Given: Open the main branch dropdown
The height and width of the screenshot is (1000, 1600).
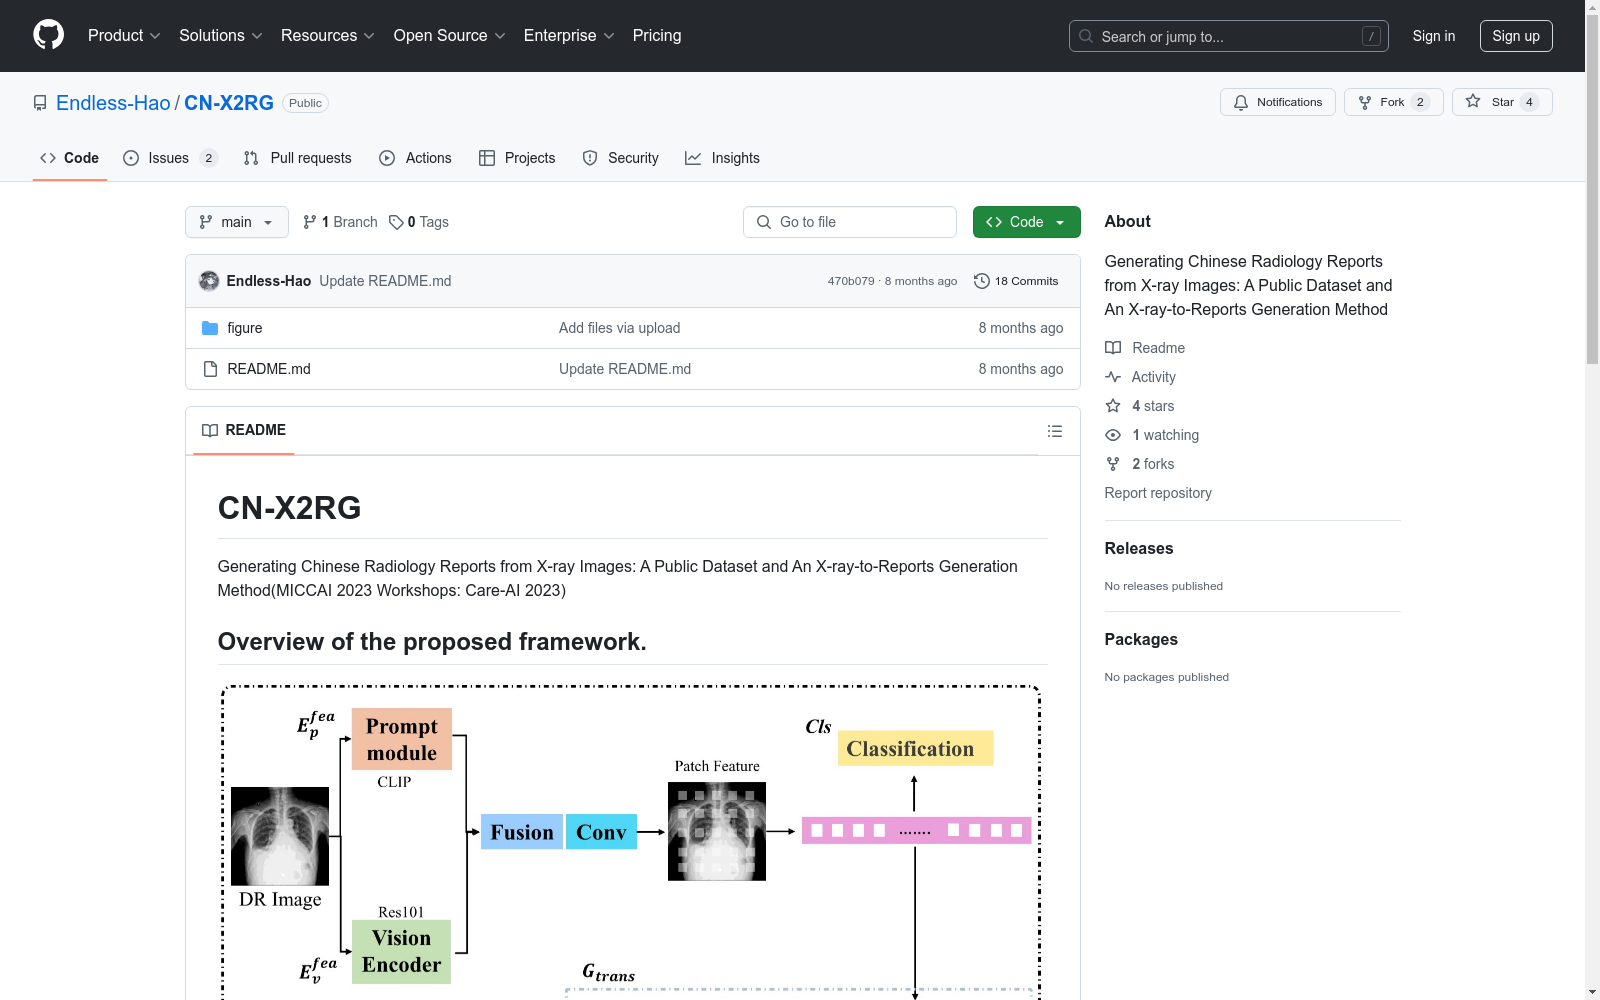Looking at the screenshot, I should tap(236, 222).
